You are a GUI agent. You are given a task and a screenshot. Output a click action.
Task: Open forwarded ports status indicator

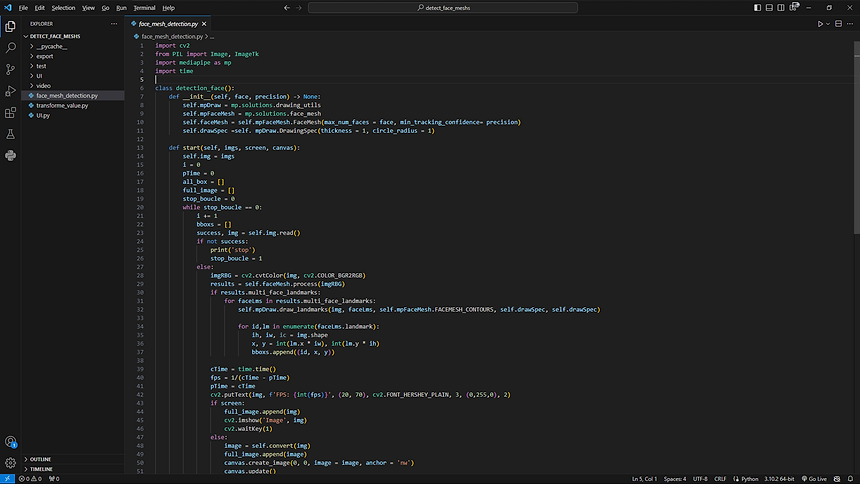pyautogui.click(x=54, y=479)
